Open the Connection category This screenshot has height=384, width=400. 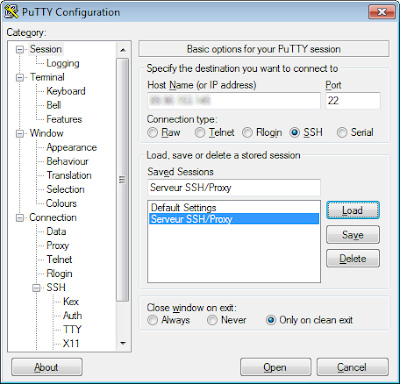pyautogui.click(x=53, y=217)
